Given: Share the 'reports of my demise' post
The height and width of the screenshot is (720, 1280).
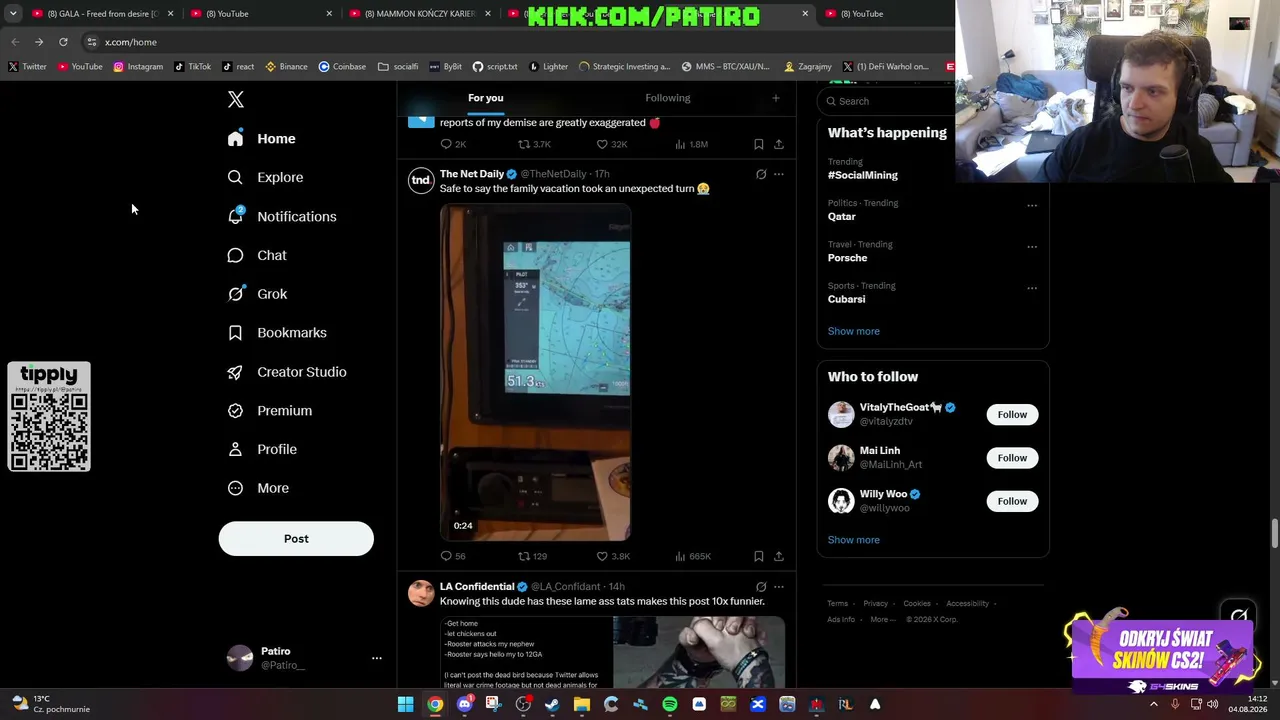Looking at the screenshot, I should (x=779, y=144).
